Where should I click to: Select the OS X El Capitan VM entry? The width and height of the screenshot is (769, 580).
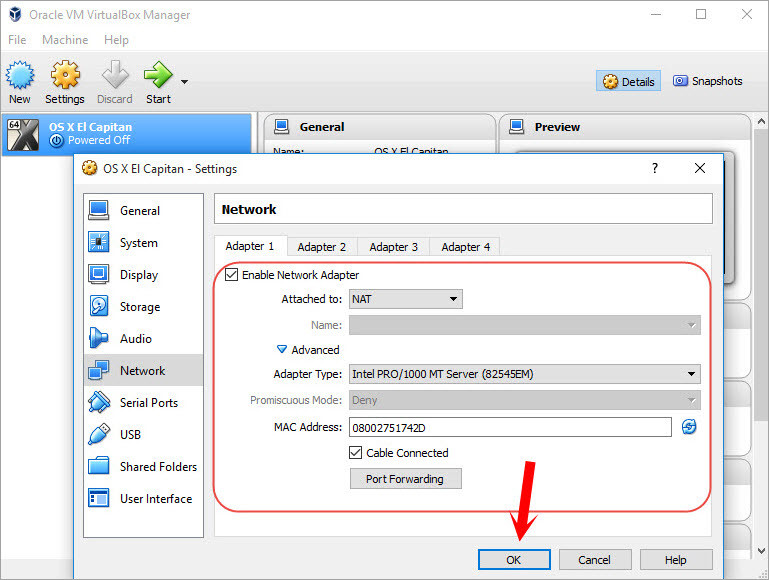pyautogui.click(x=127, y=134)
